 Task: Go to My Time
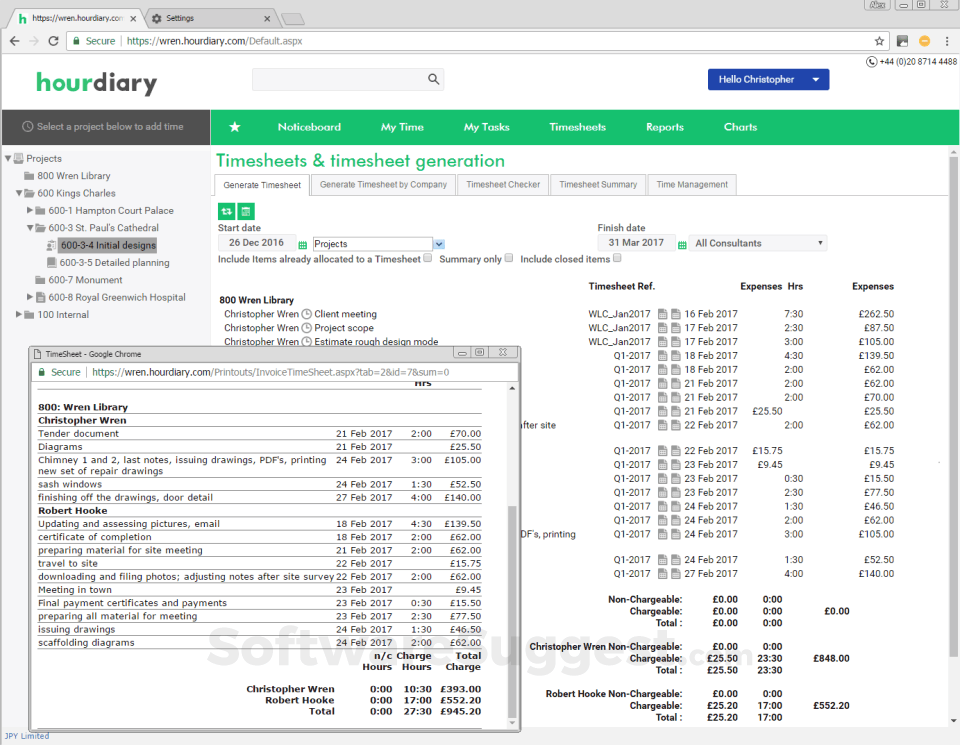pyautogui.click(x=402, y=127)
